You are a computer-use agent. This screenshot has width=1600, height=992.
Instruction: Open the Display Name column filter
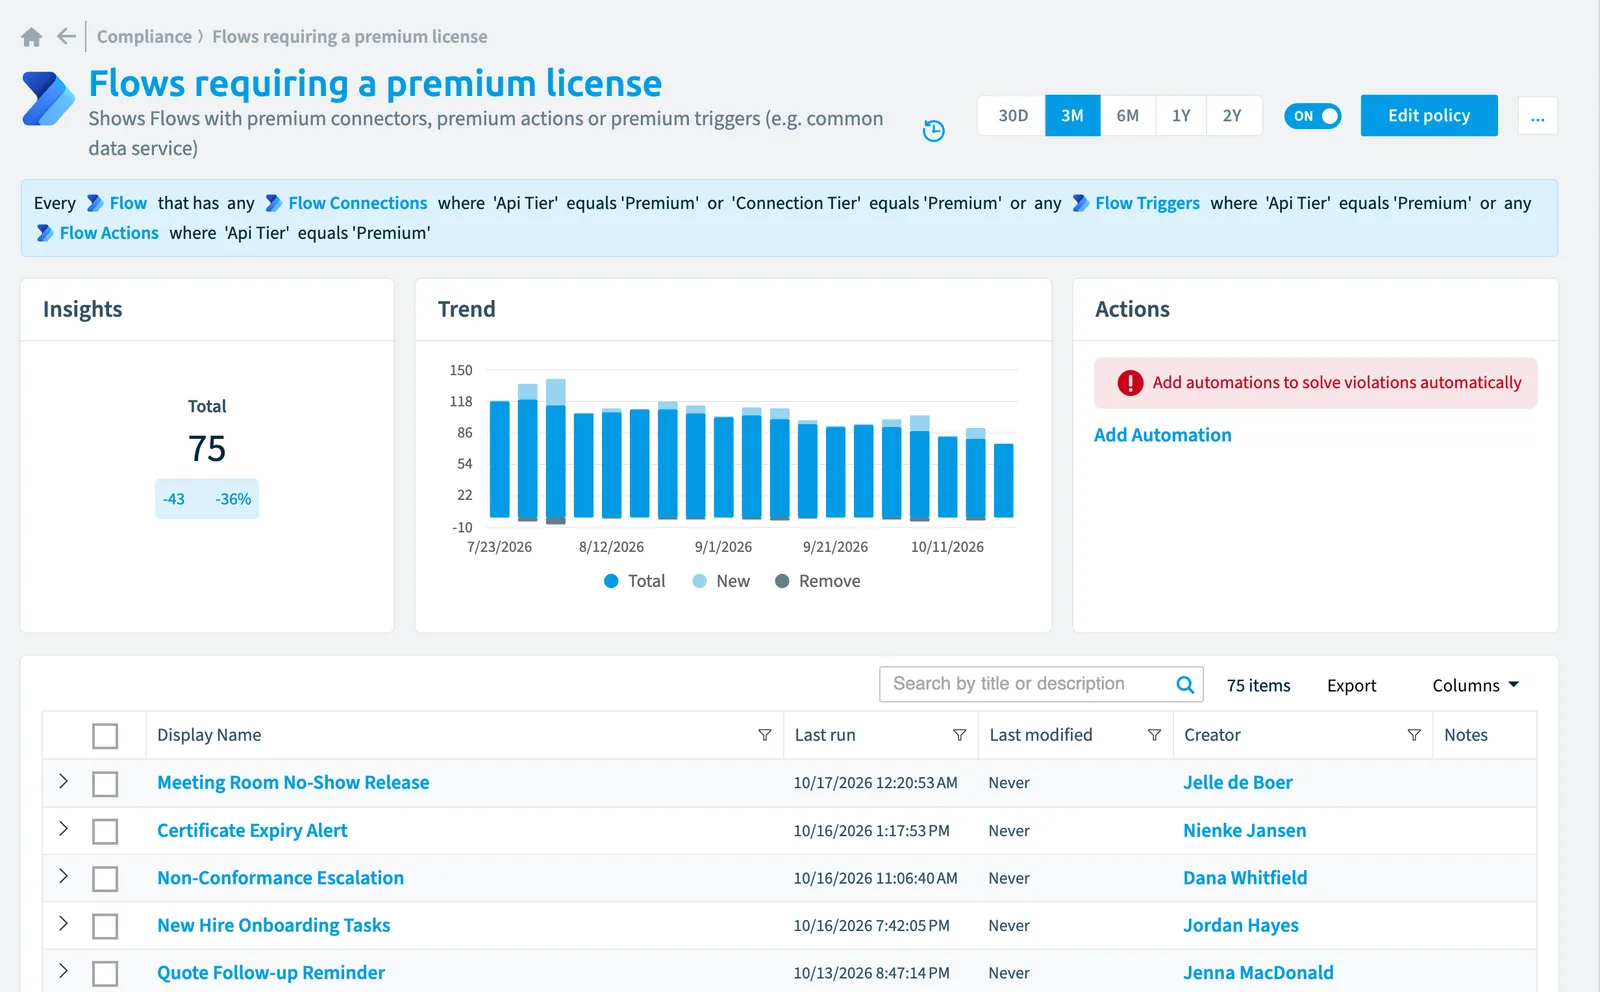tap(765, 735)
